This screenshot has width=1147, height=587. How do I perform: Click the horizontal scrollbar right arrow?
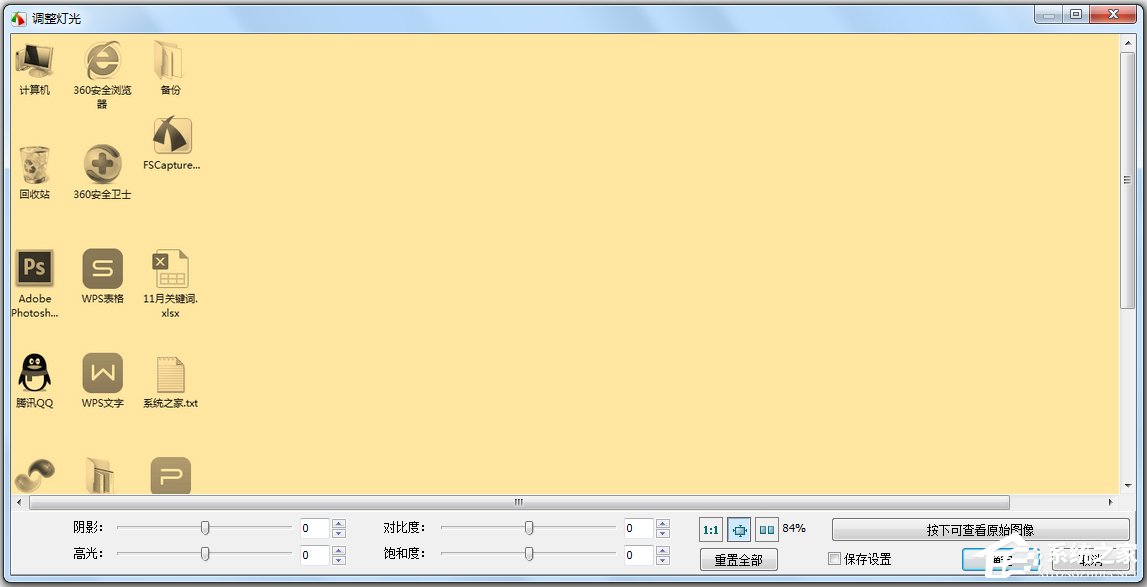coord(1110,502)
